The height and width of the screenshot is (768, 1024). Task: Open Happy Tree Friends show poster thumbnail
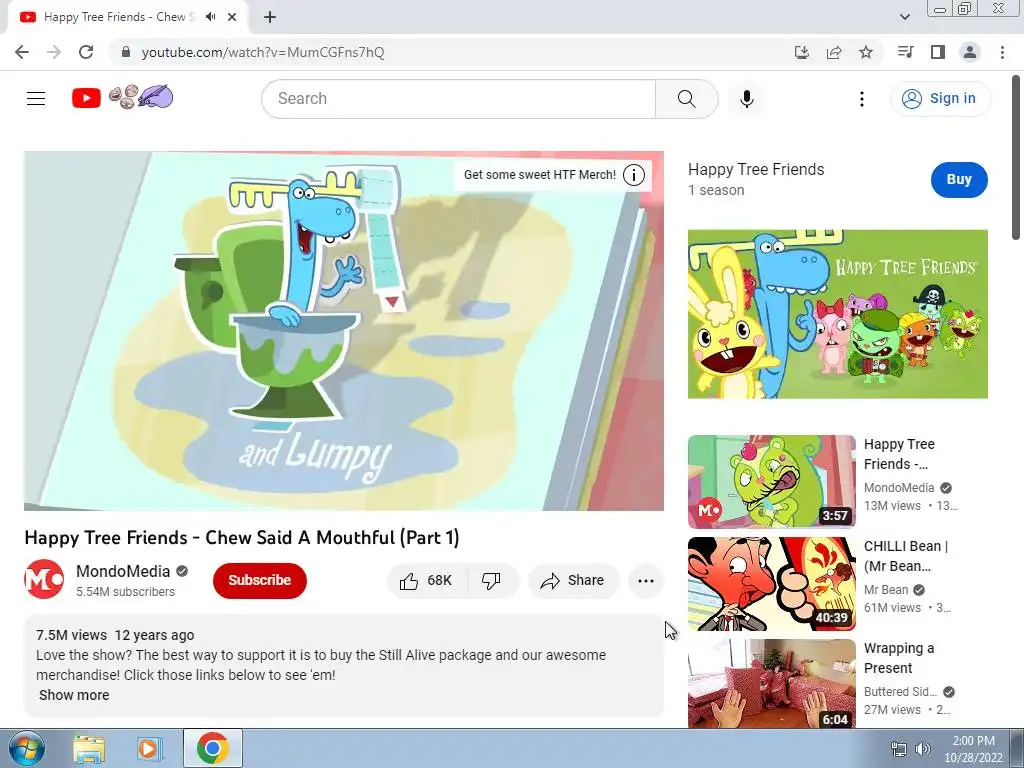click(x=837, y=314)
